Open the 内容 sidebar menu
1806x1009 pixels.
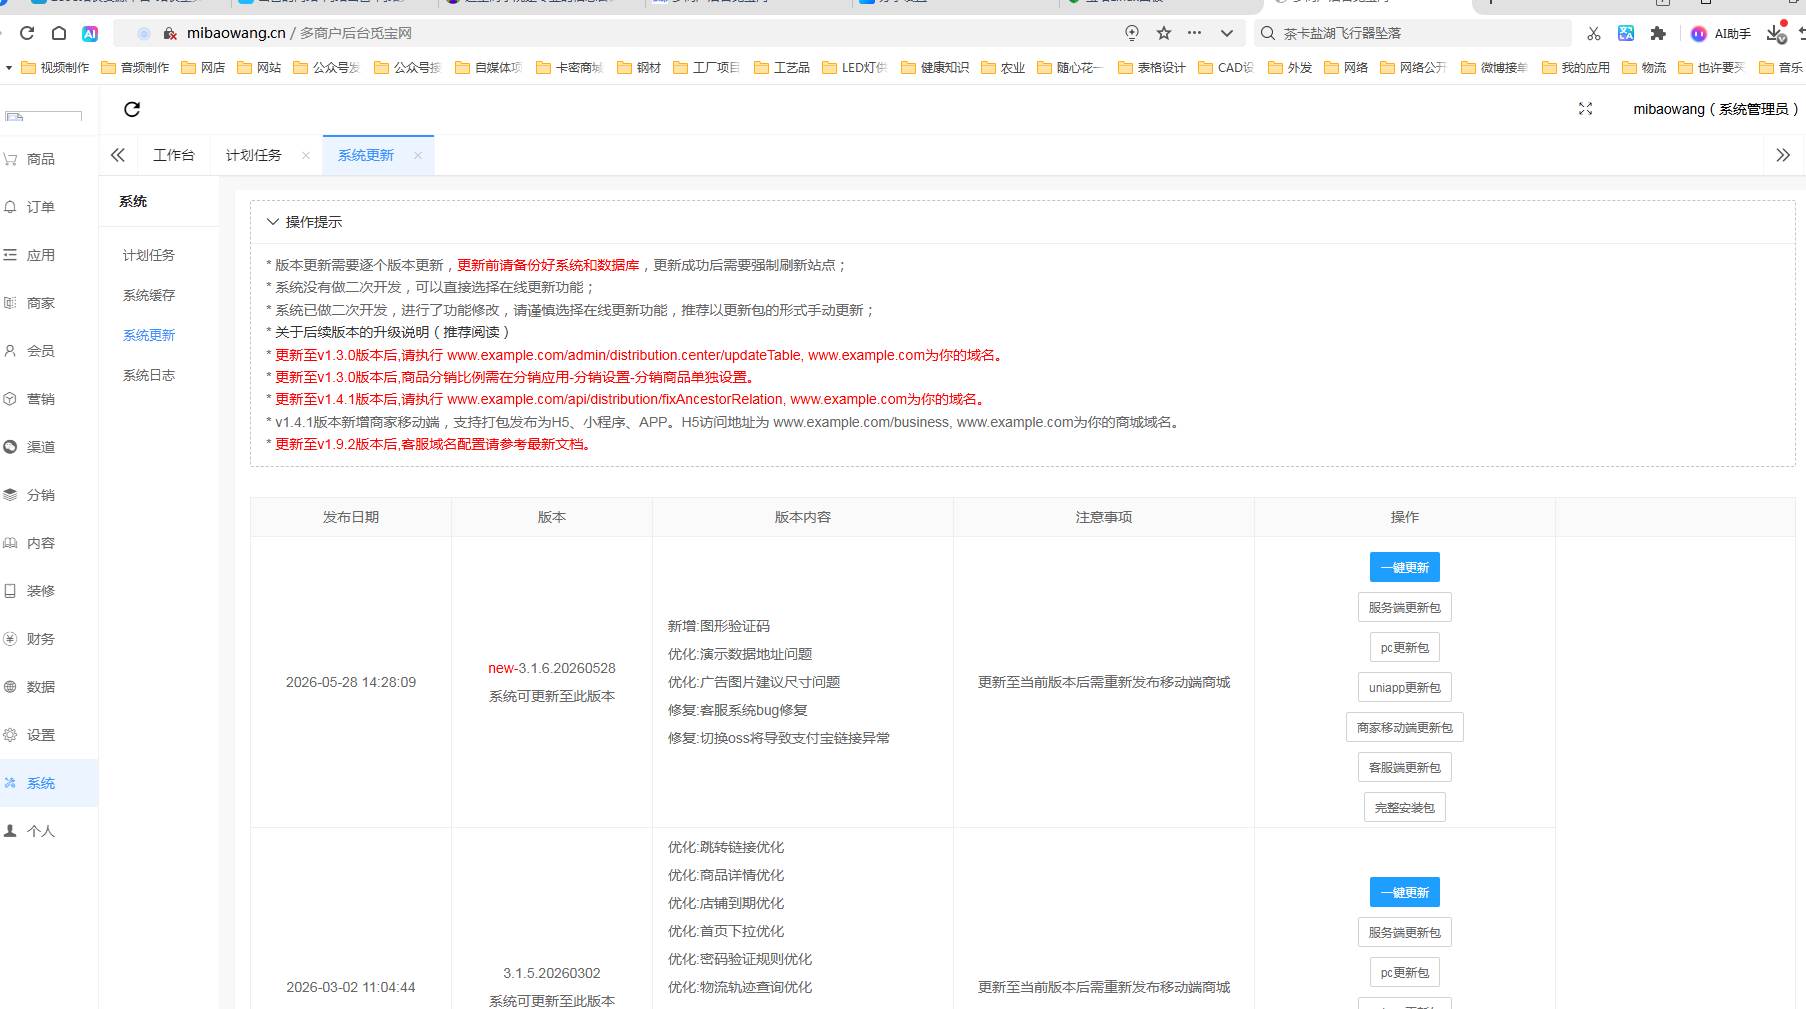pos(49,543)
